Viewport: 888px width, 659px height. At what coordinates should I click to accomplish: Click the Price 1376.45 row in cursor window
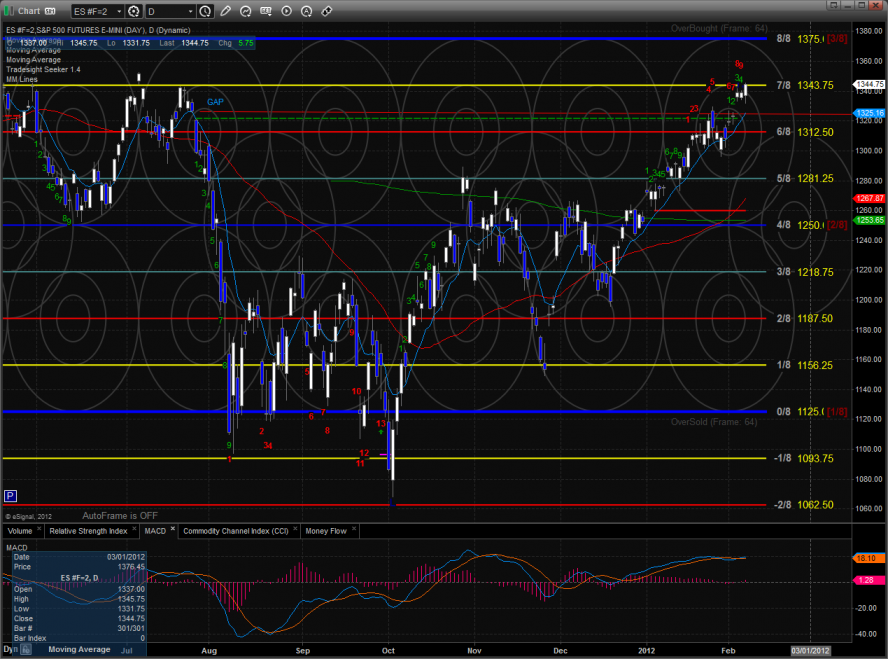(79, 567)
